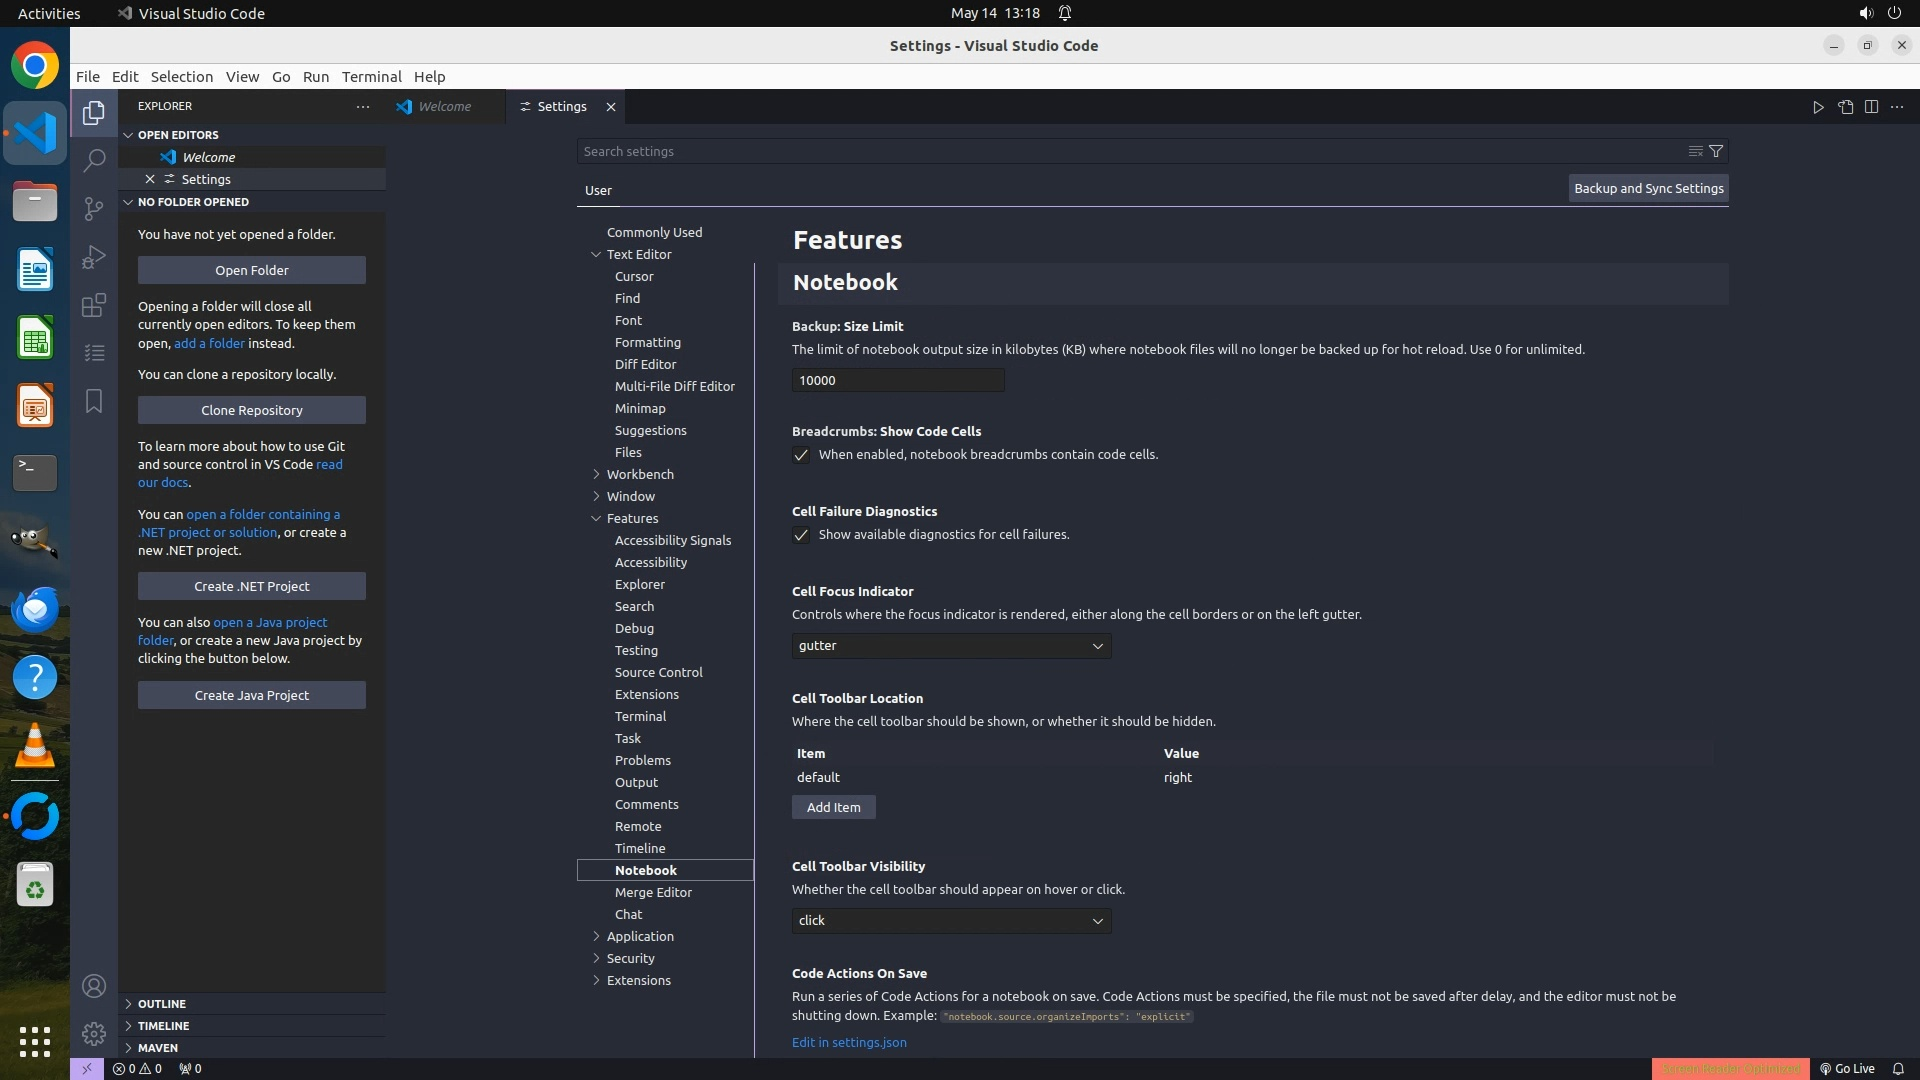This screenshot has height=1080, width=1920.
Task: Toggle the Cell Failure Diagnostics checkbox
Action: coord(801,535)
